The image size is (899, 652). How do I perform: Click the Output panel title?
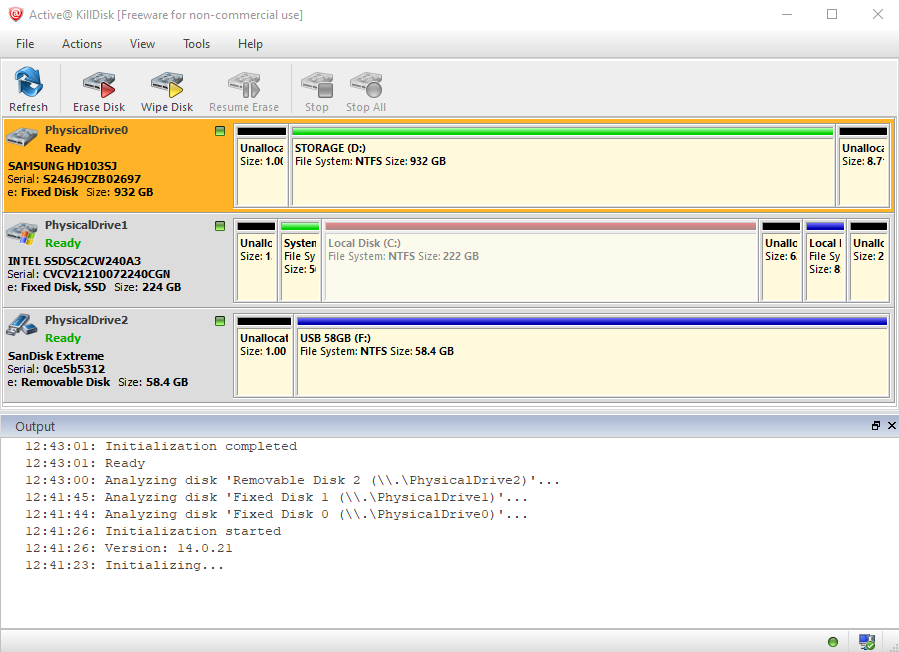[x=35, y=427]
